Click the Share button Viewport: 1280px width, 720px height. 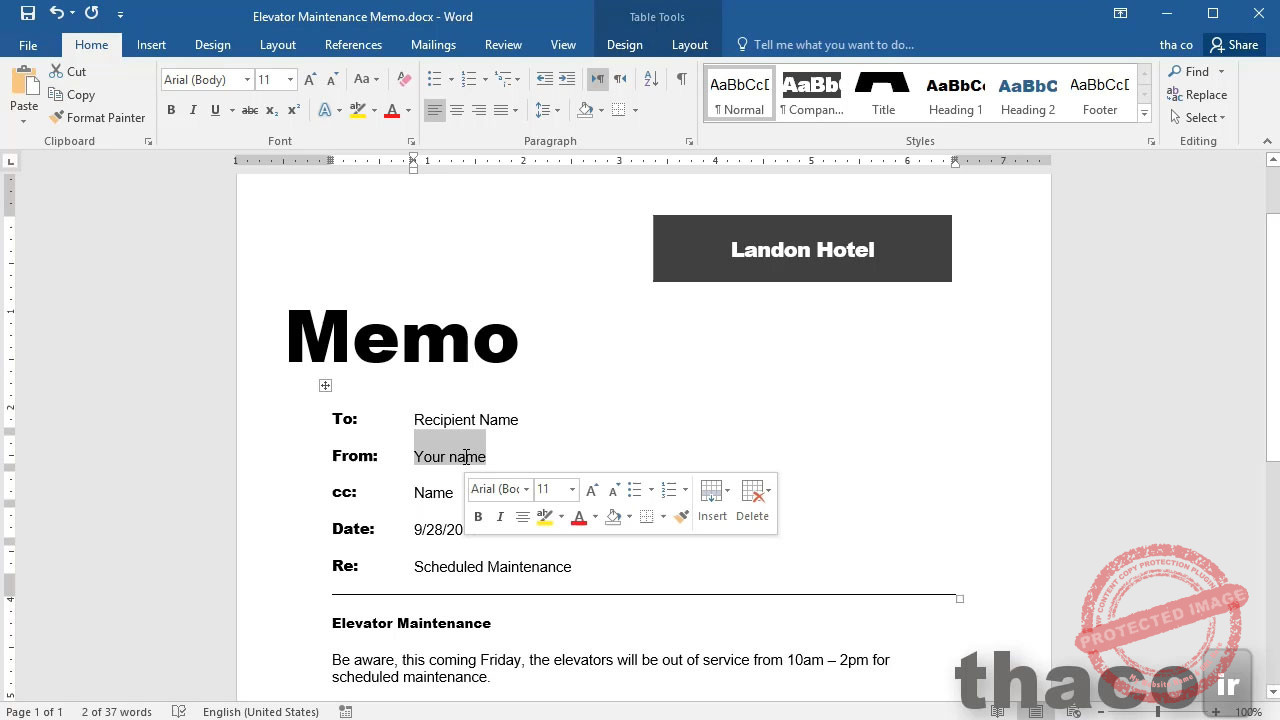click(x=1235, y=45)
